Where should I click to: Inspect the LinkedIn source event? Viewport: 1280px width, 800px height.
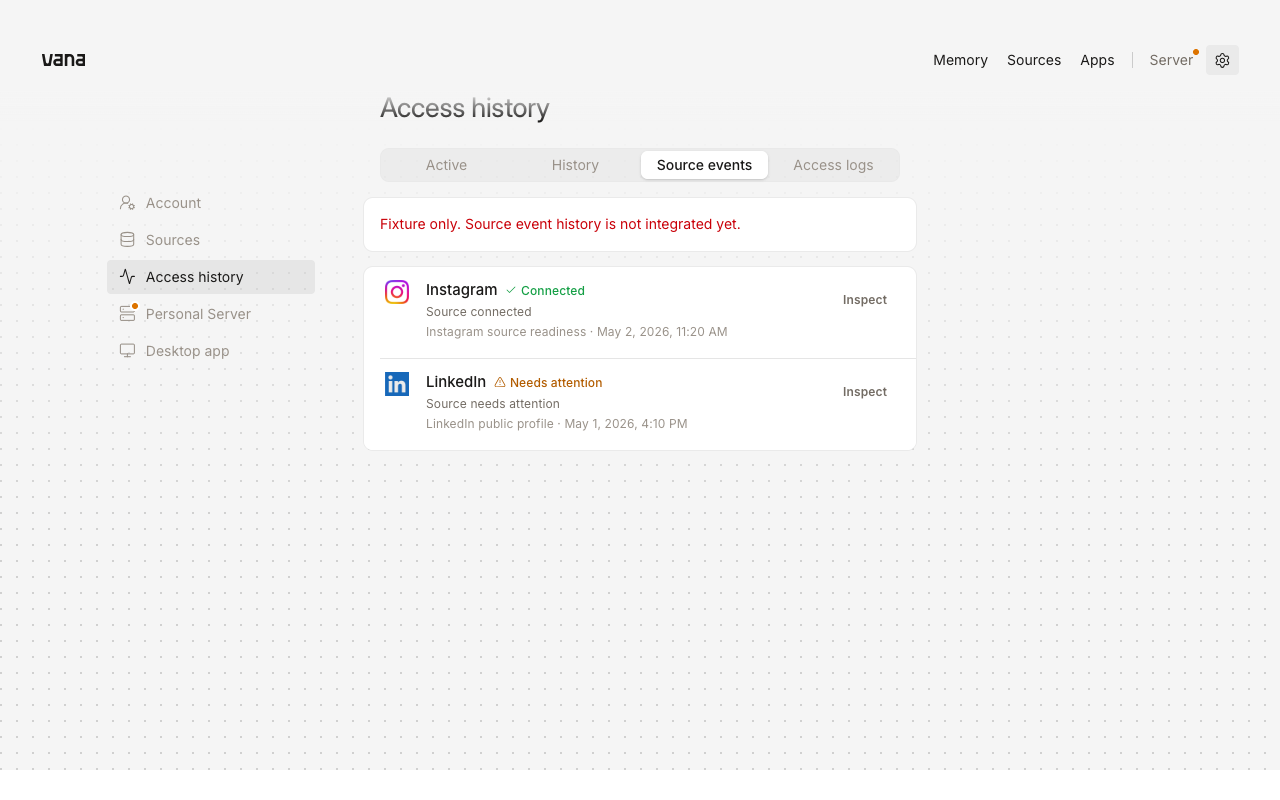[865, 392]
